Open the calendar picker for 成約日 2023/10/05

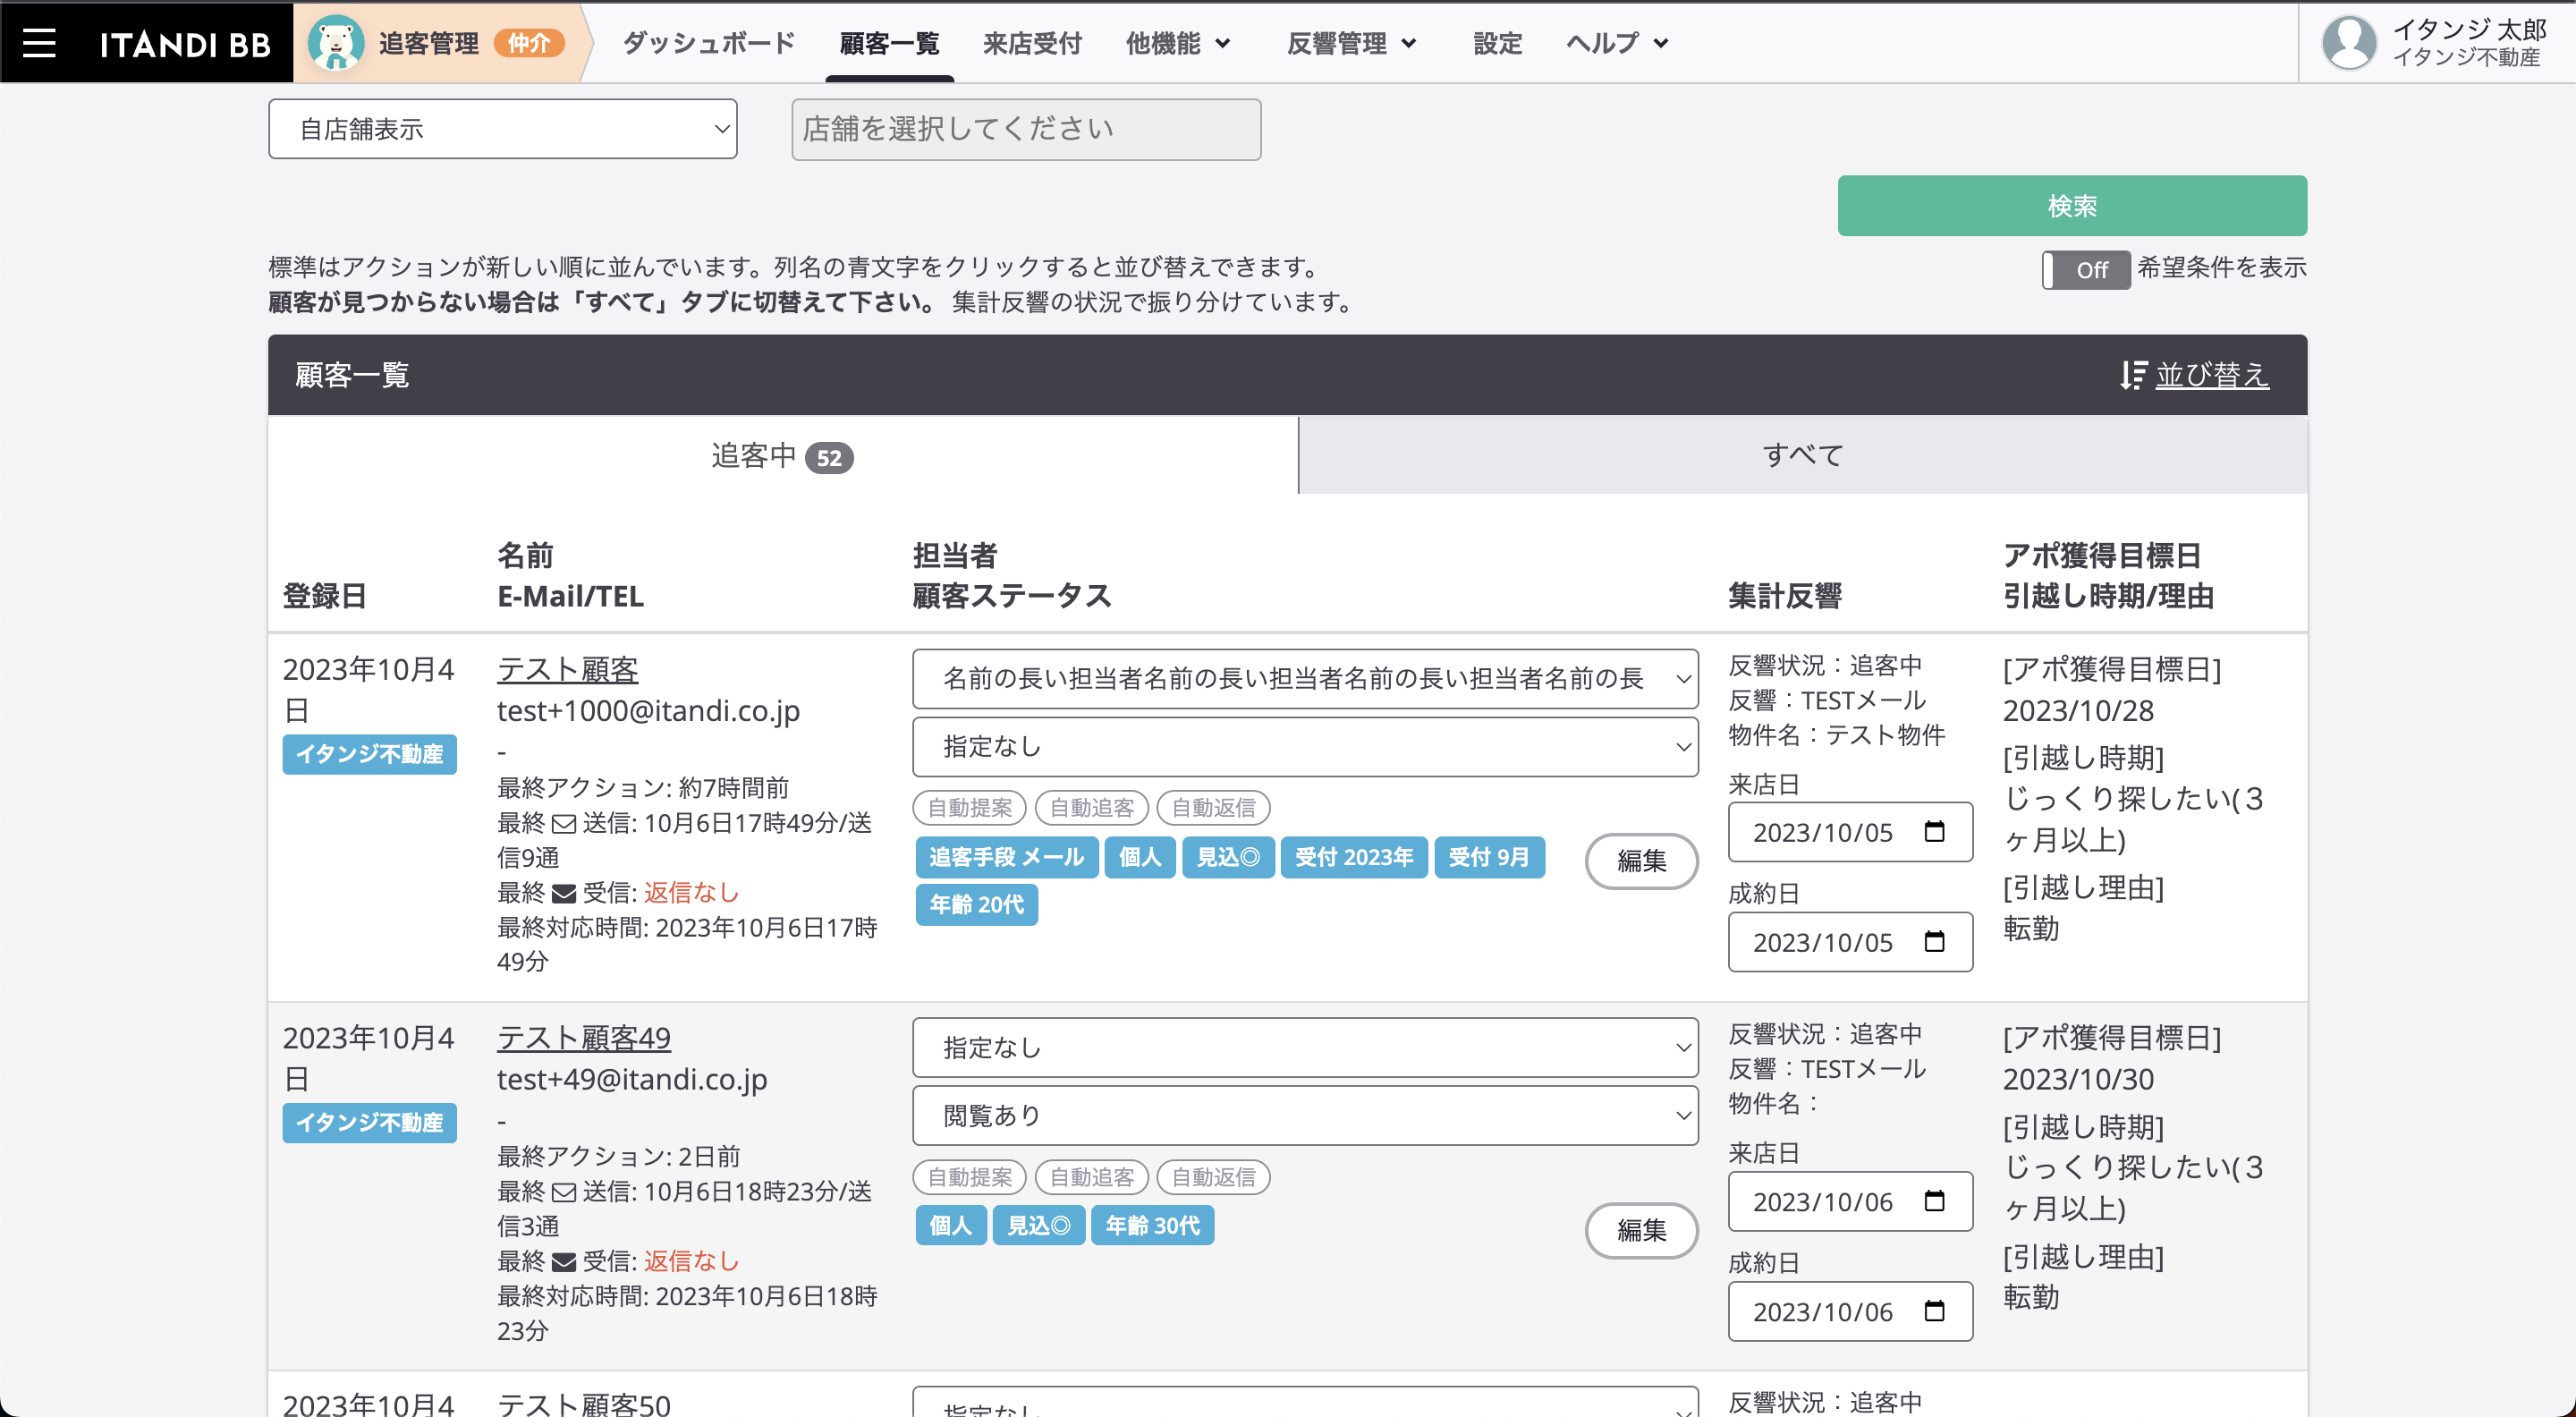click(x=1934, y=941)
